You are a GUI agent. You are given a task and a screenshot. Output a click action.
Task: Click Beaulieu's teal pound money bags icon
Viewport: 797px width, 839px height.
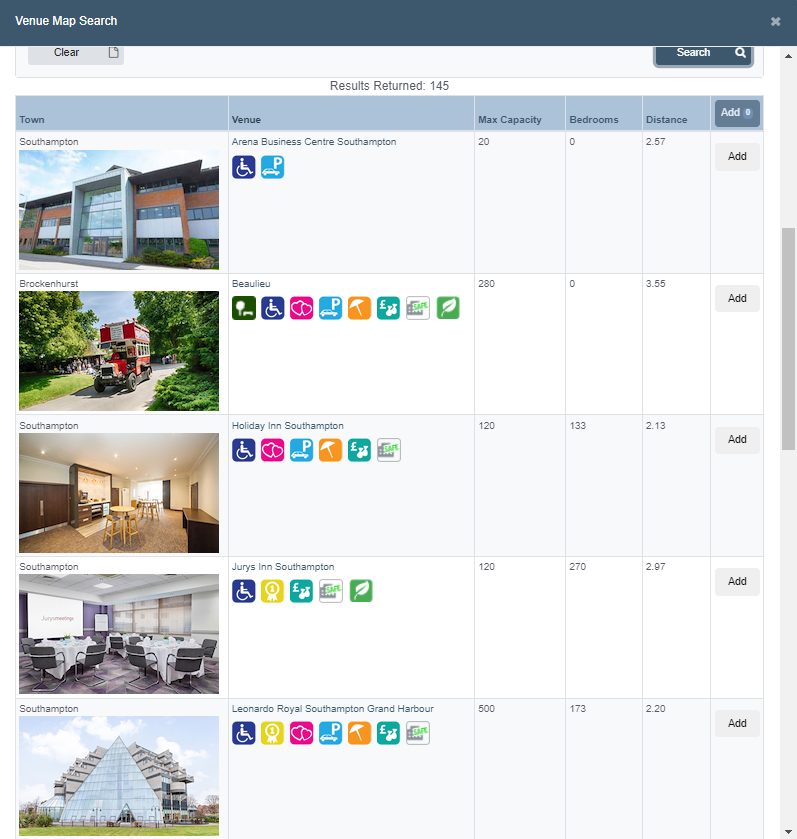[388, 308]
